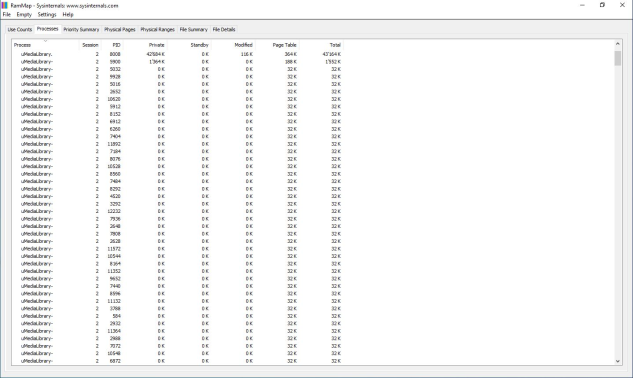Open the Settings menu

click(47, 15)
